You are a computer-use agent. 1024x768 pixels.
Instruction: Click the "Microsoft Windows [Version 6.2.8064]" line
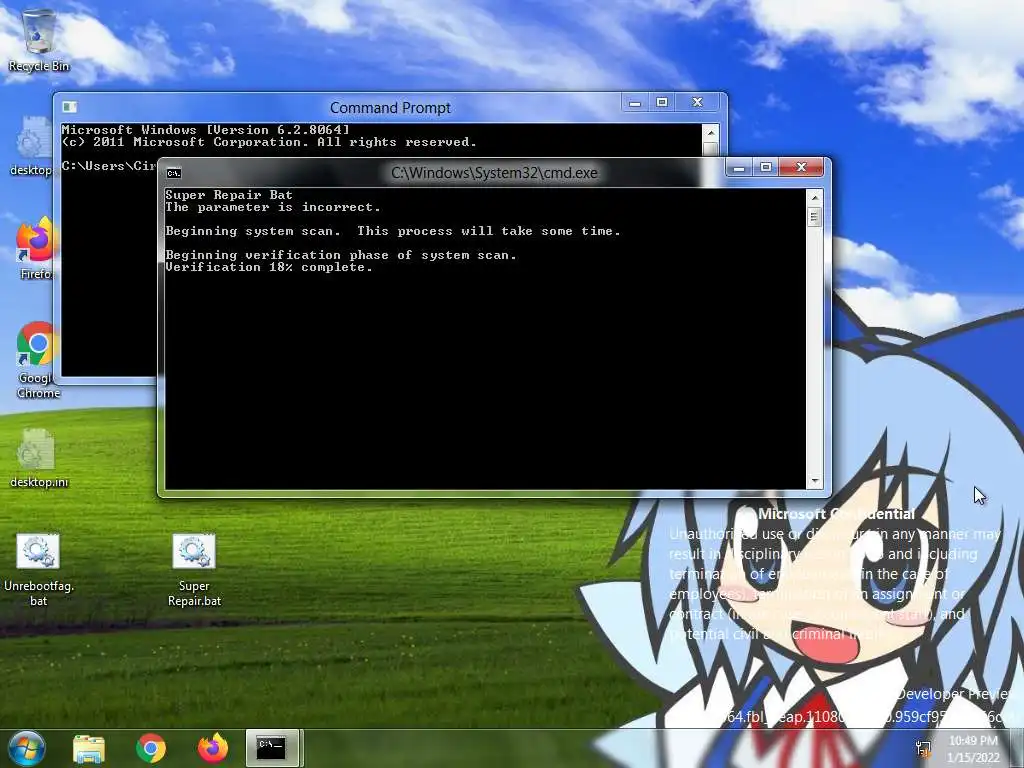pos(206,130)
